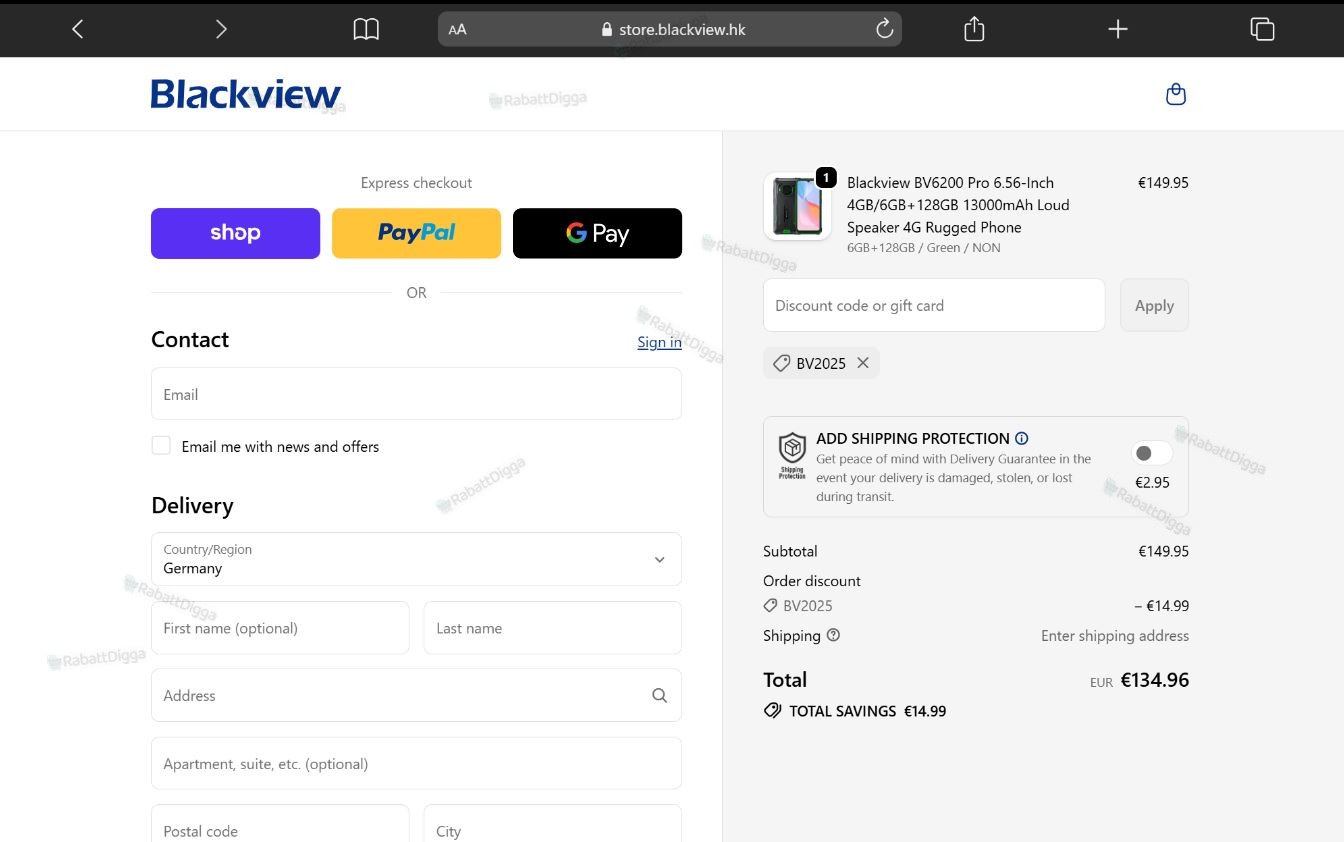
Task: Click the Apartment, suite, etc. field
Action: [416, 764]
